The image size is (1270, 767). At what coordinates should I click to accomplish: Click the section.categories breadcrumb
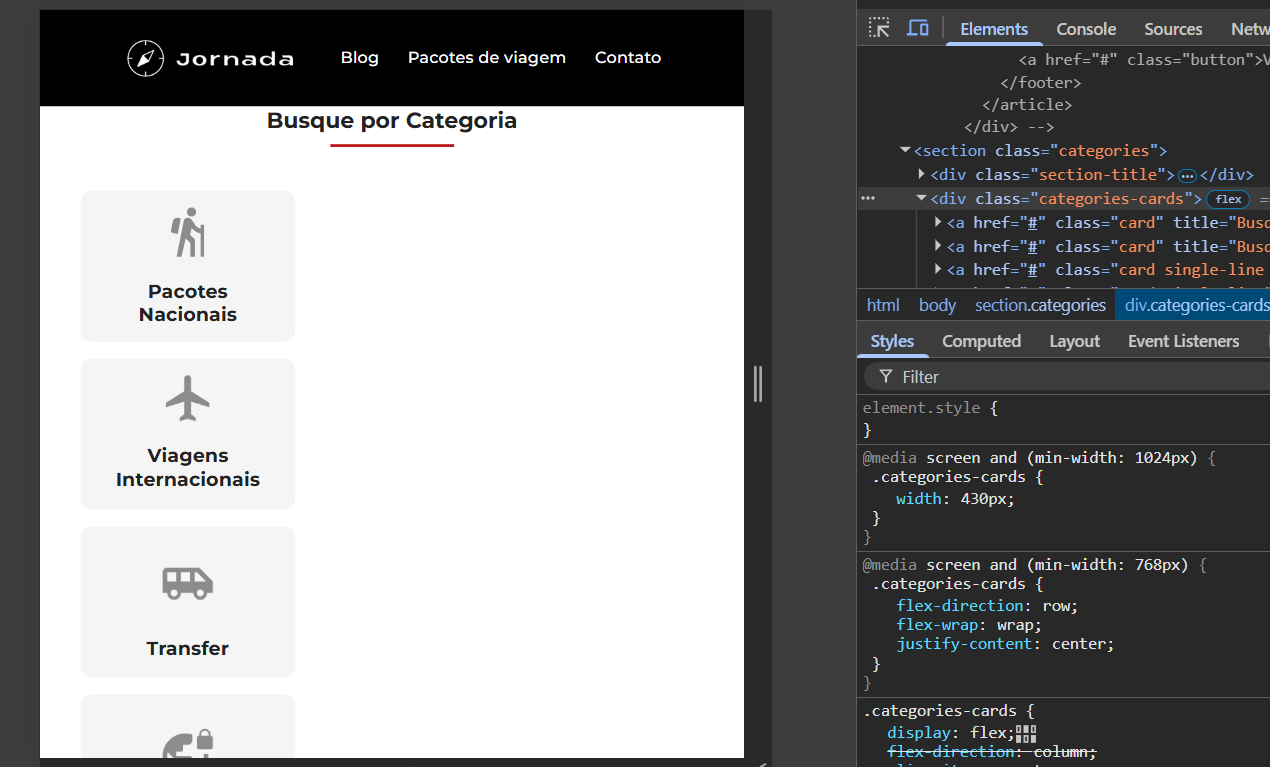[x=1040, y=305]
